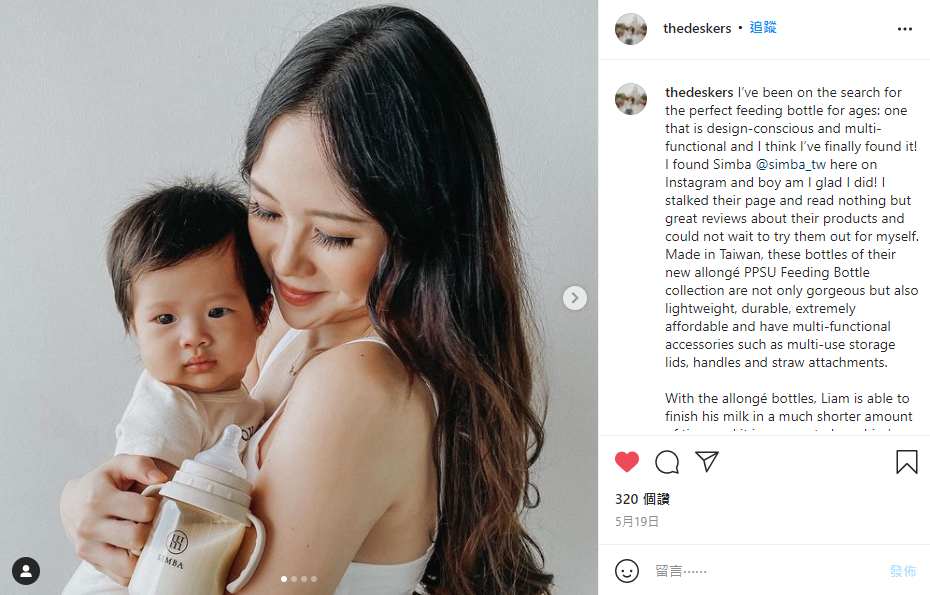
Task: View the 320 個讚 likes list
Action: (x=642, y=499)
